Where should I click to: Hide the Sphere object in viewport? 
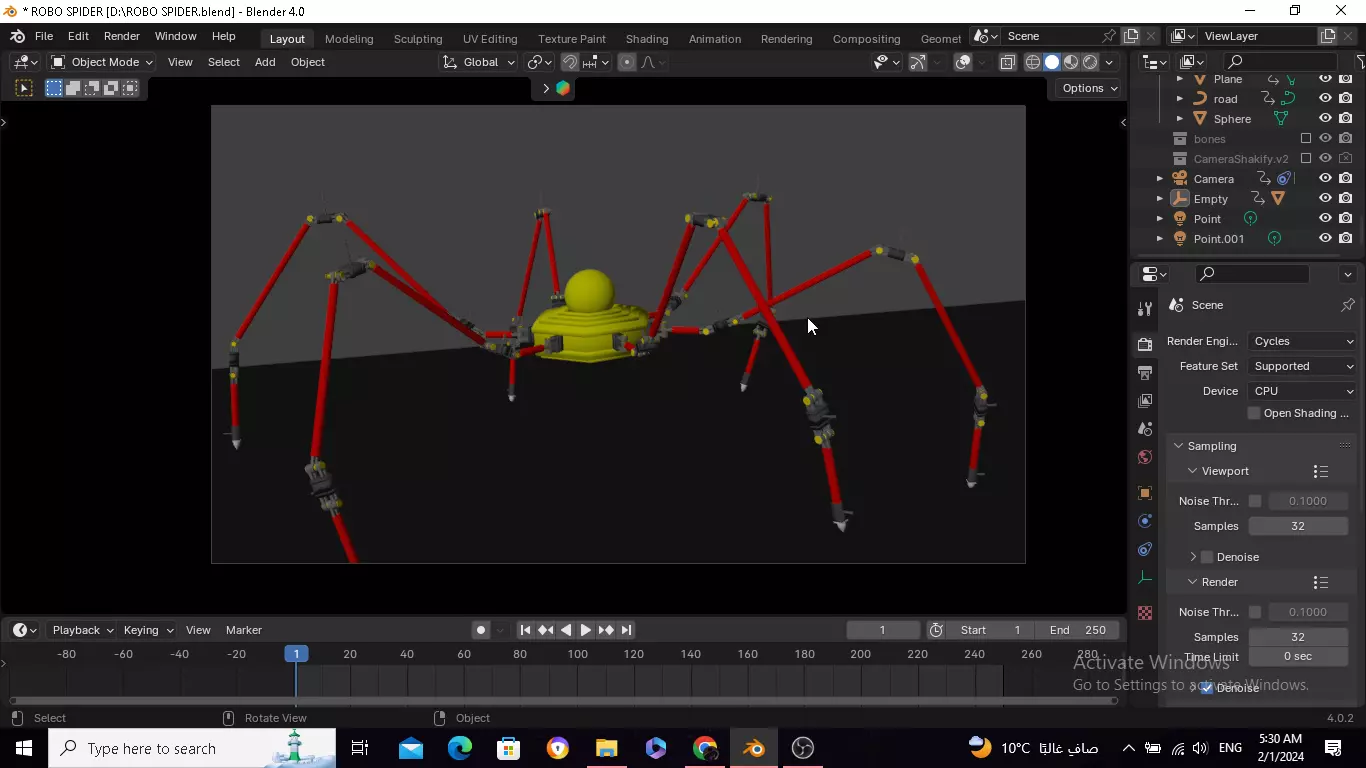(1325, 118)
